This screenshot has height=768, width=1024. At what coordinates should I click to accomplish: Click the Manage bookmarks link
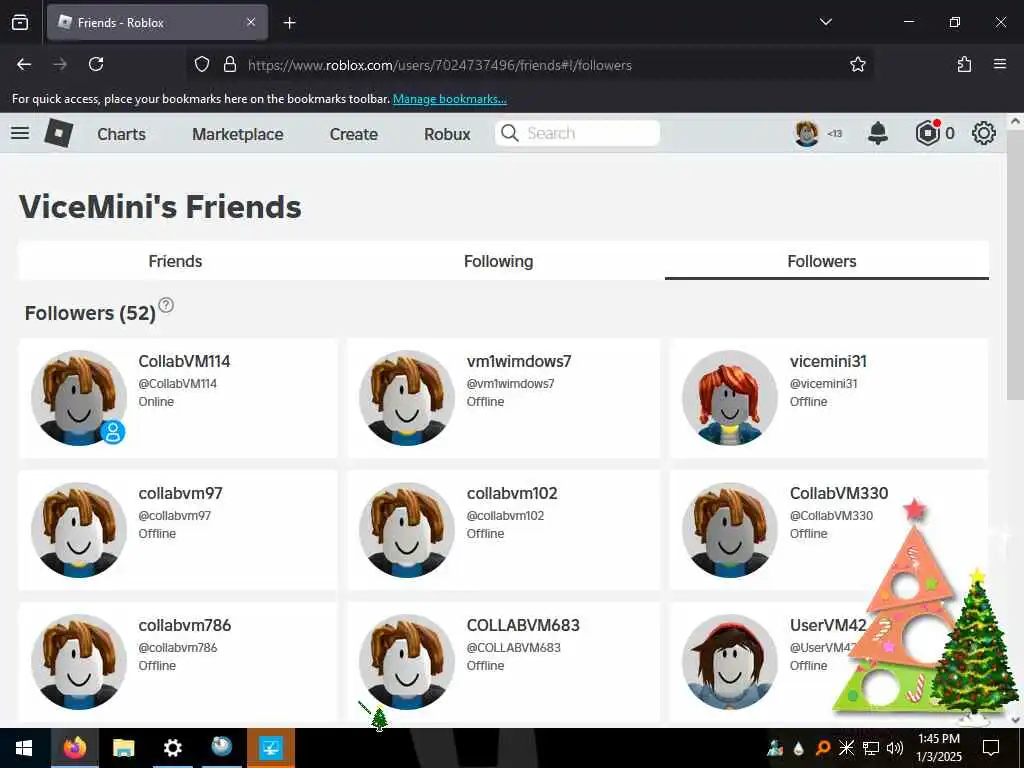coord(449,99)
